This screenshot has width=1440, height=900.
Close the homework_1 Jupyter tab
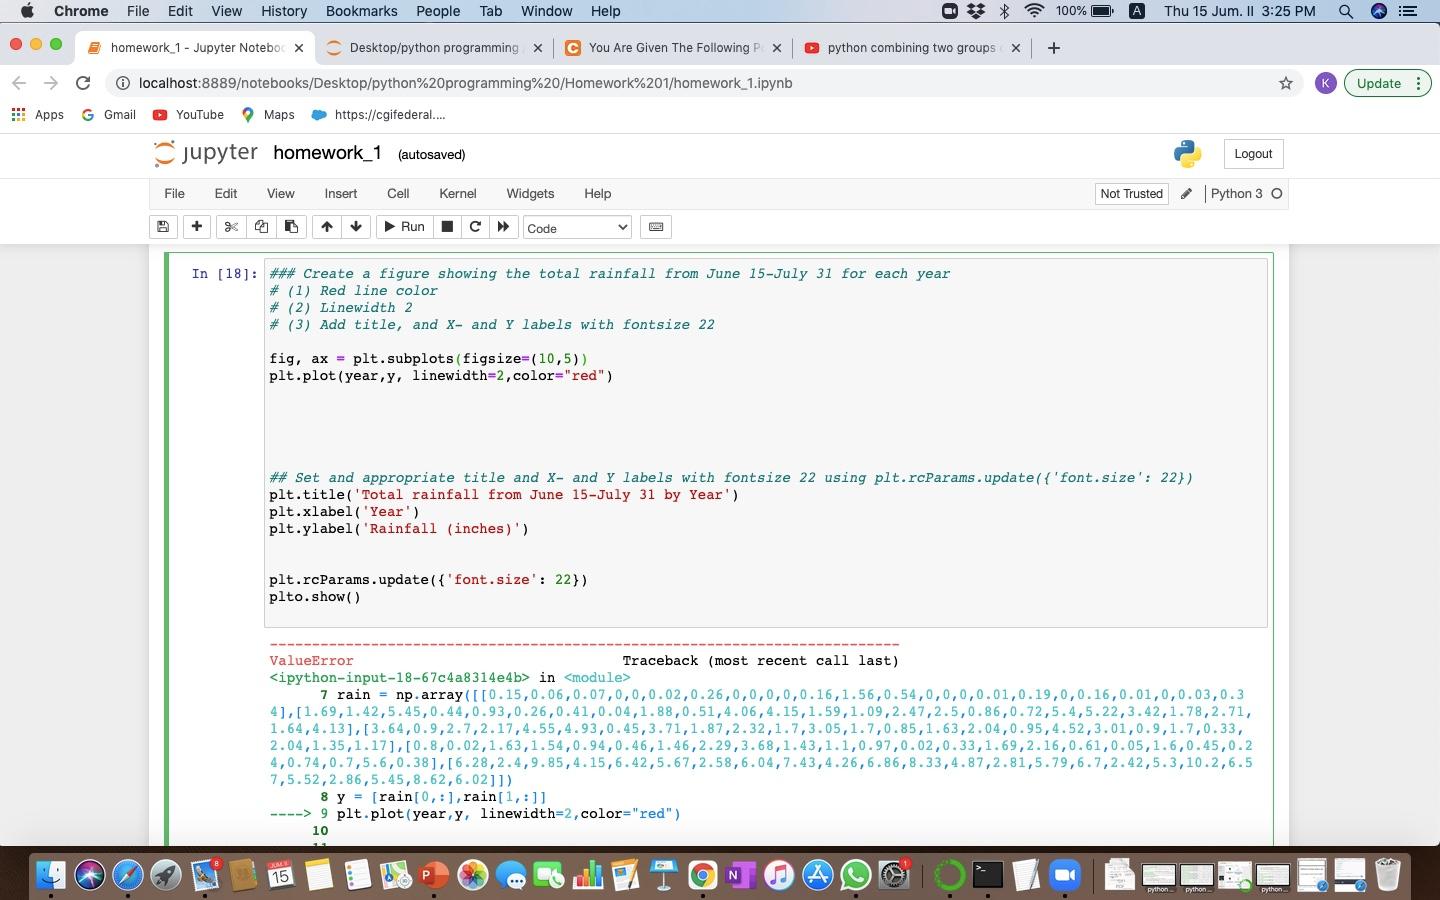click(298, 48)
